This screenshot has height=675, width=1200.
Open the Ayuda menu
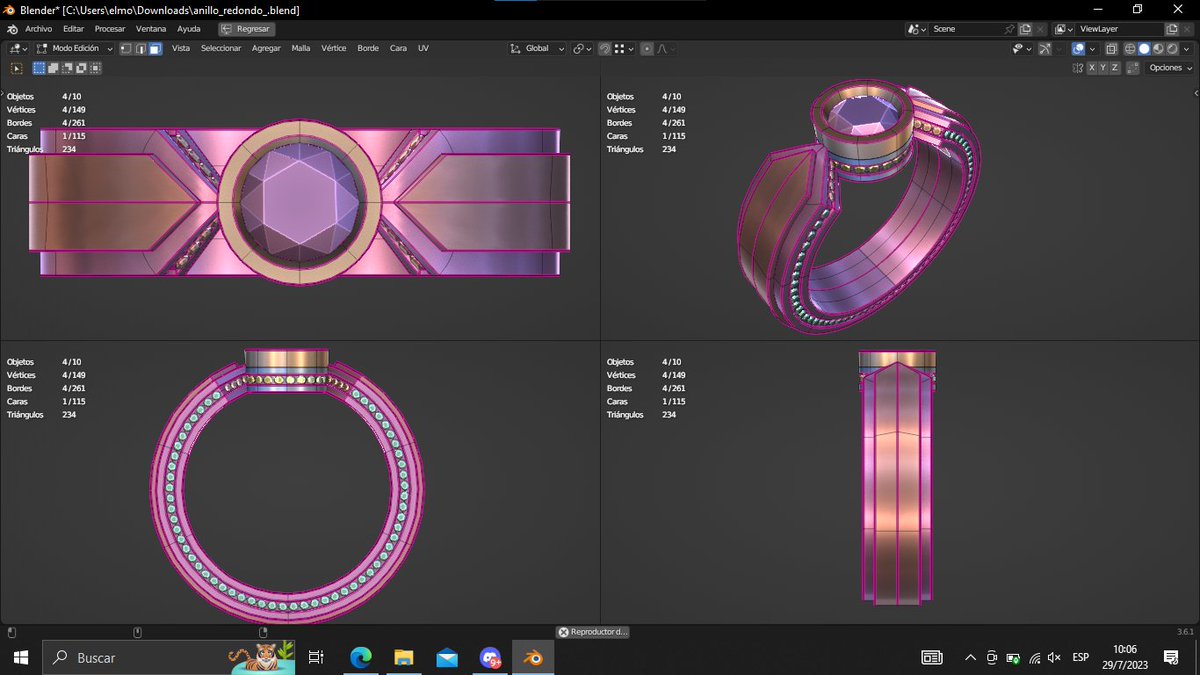(x=189, y=29)
